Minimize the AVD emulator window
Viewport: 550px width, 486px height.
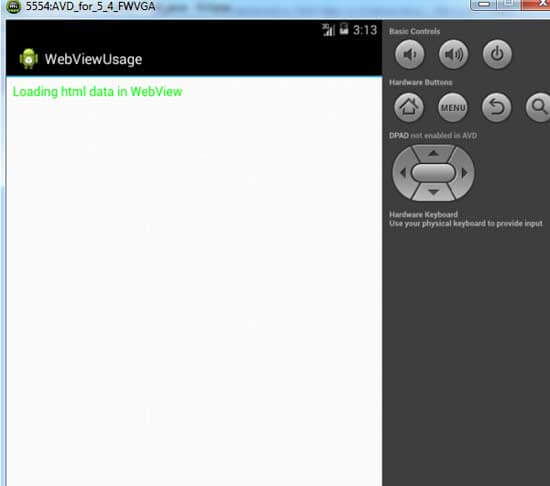(x=484, y=4)
